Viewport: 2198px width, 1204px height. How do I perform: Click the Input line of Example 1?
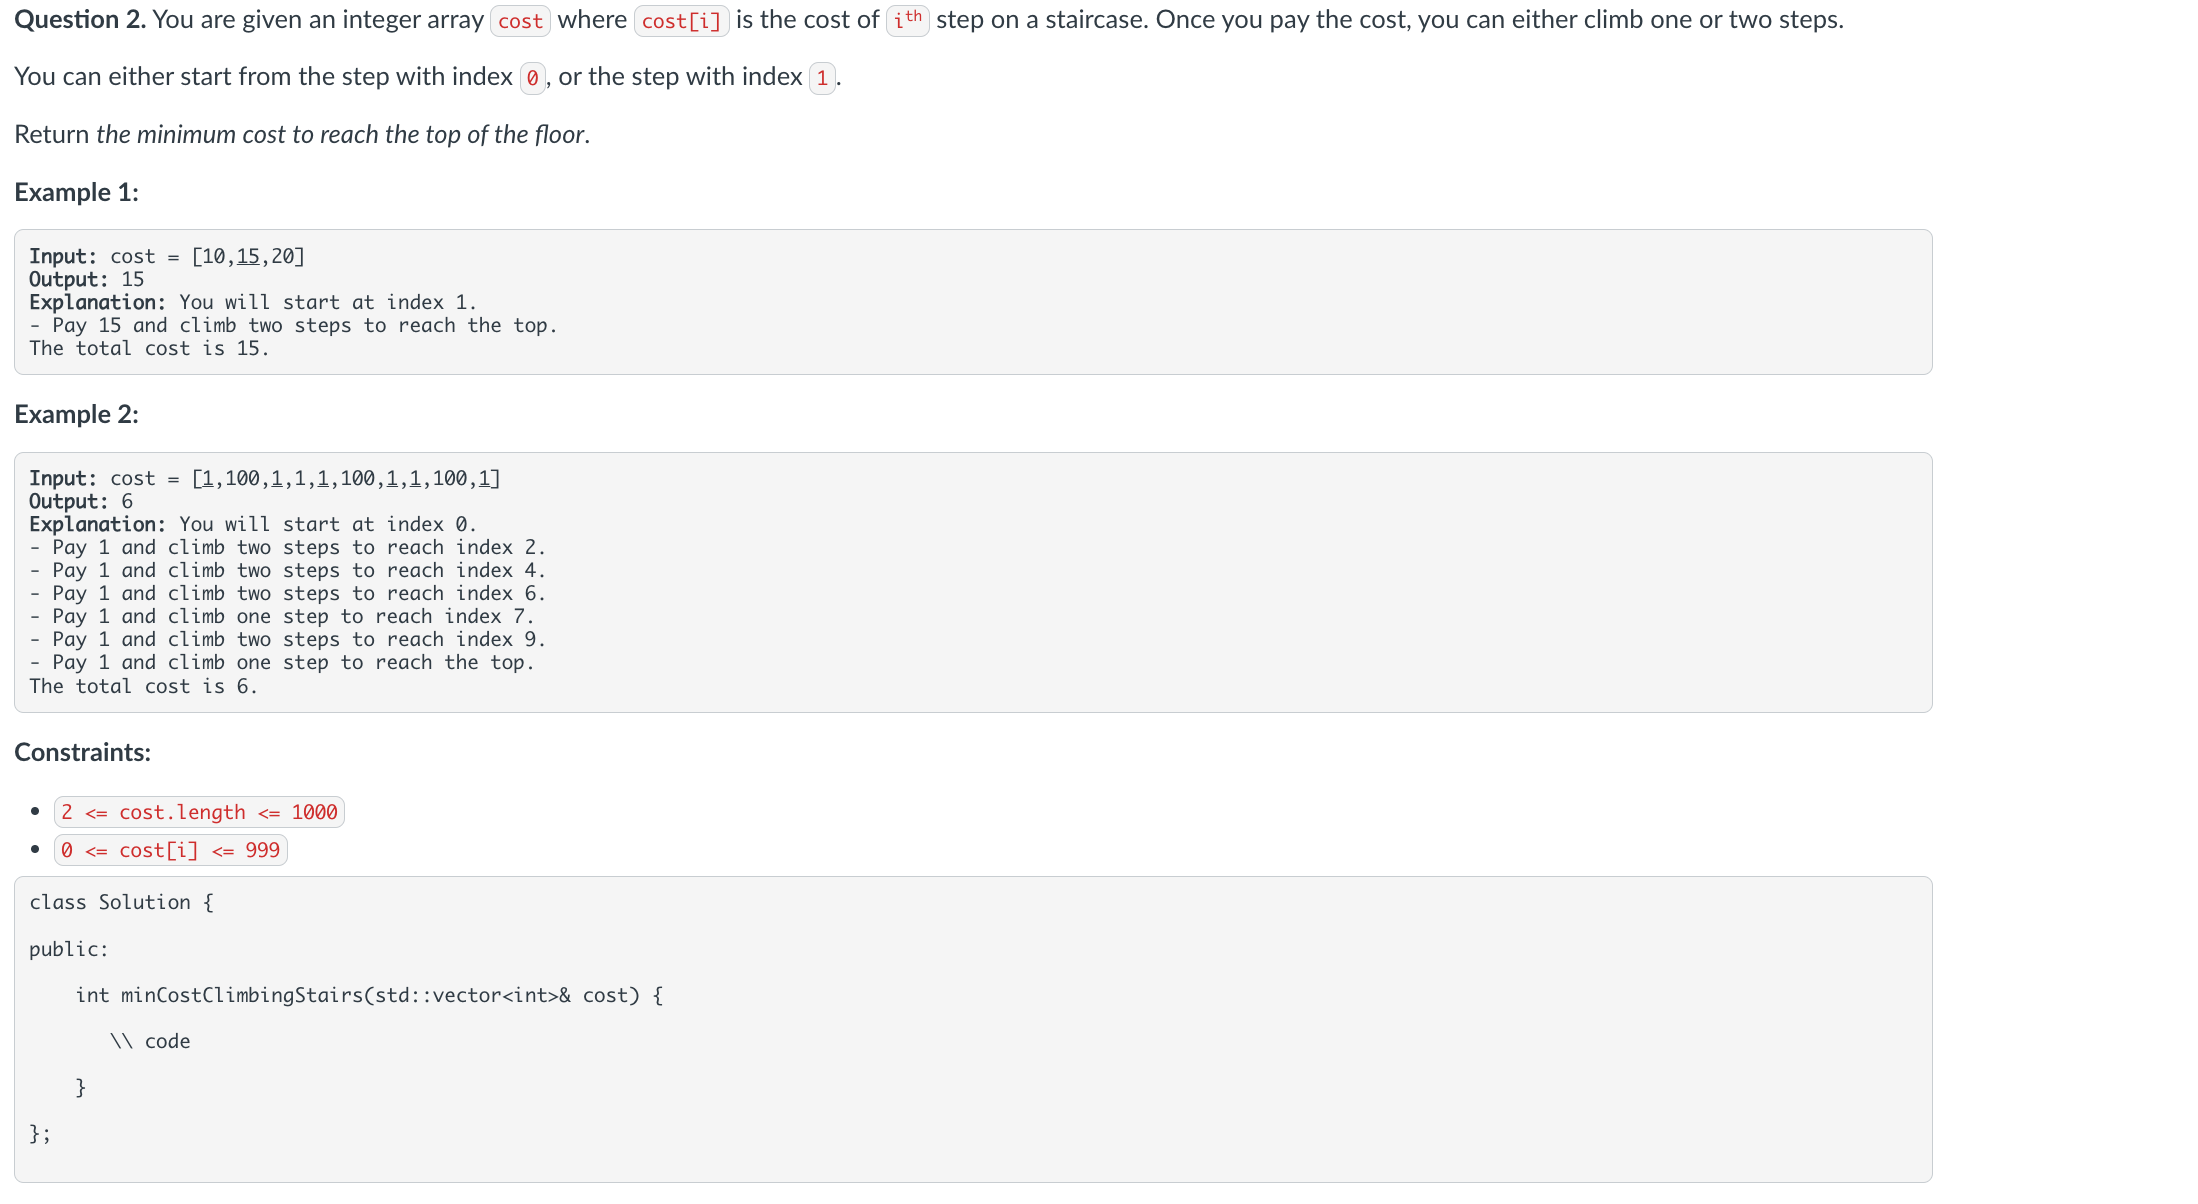pos(167,256)
